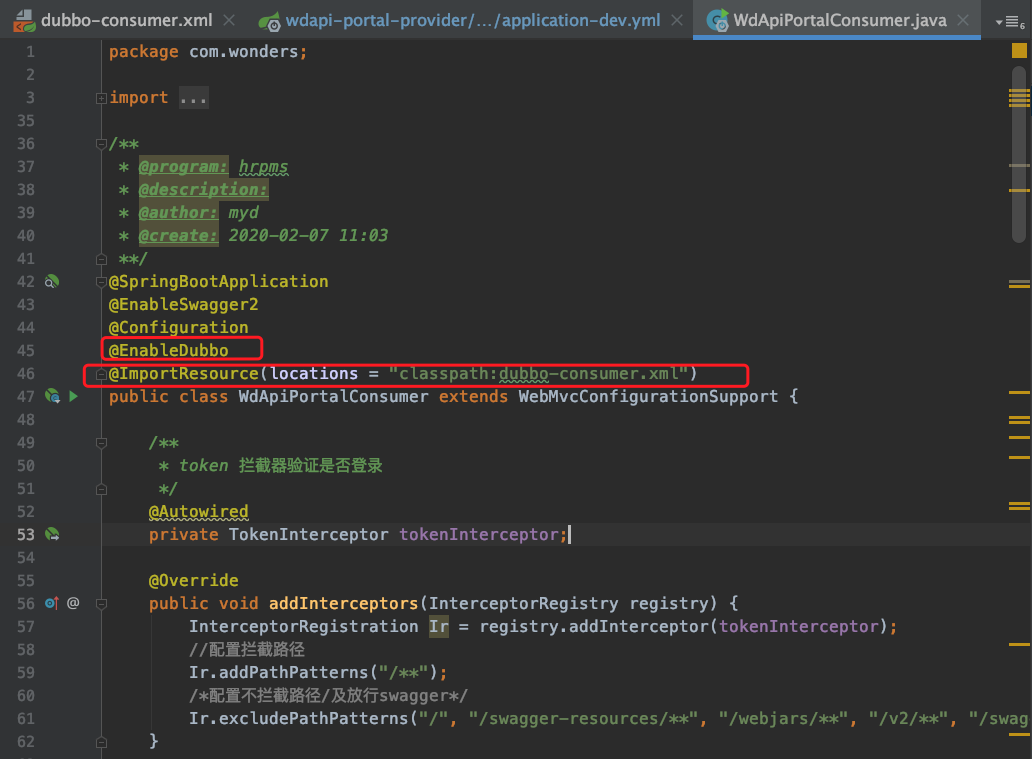
Task: Click Ir.addPathPatterns call
Action: 318,672
